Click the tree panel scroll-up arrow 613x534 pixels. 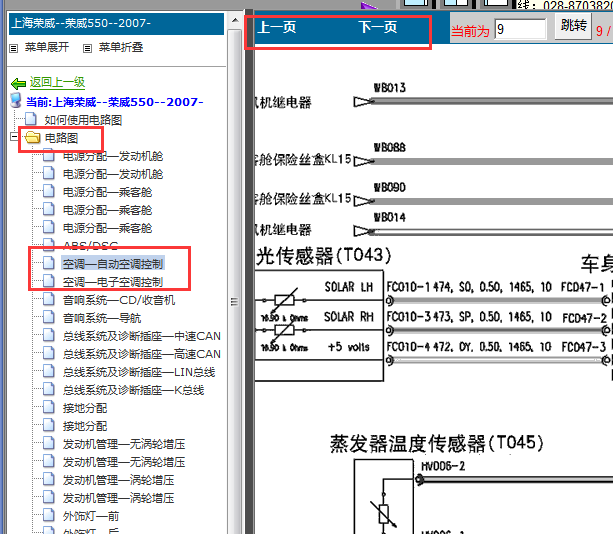235,20
